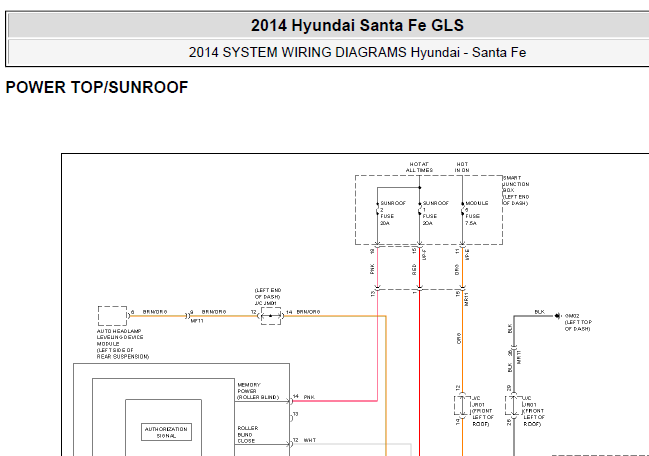Viewport: 649px width, 456px height.
Task: Click the 'BRN/ORG' label next to pin 14
Action: point(308,312)
